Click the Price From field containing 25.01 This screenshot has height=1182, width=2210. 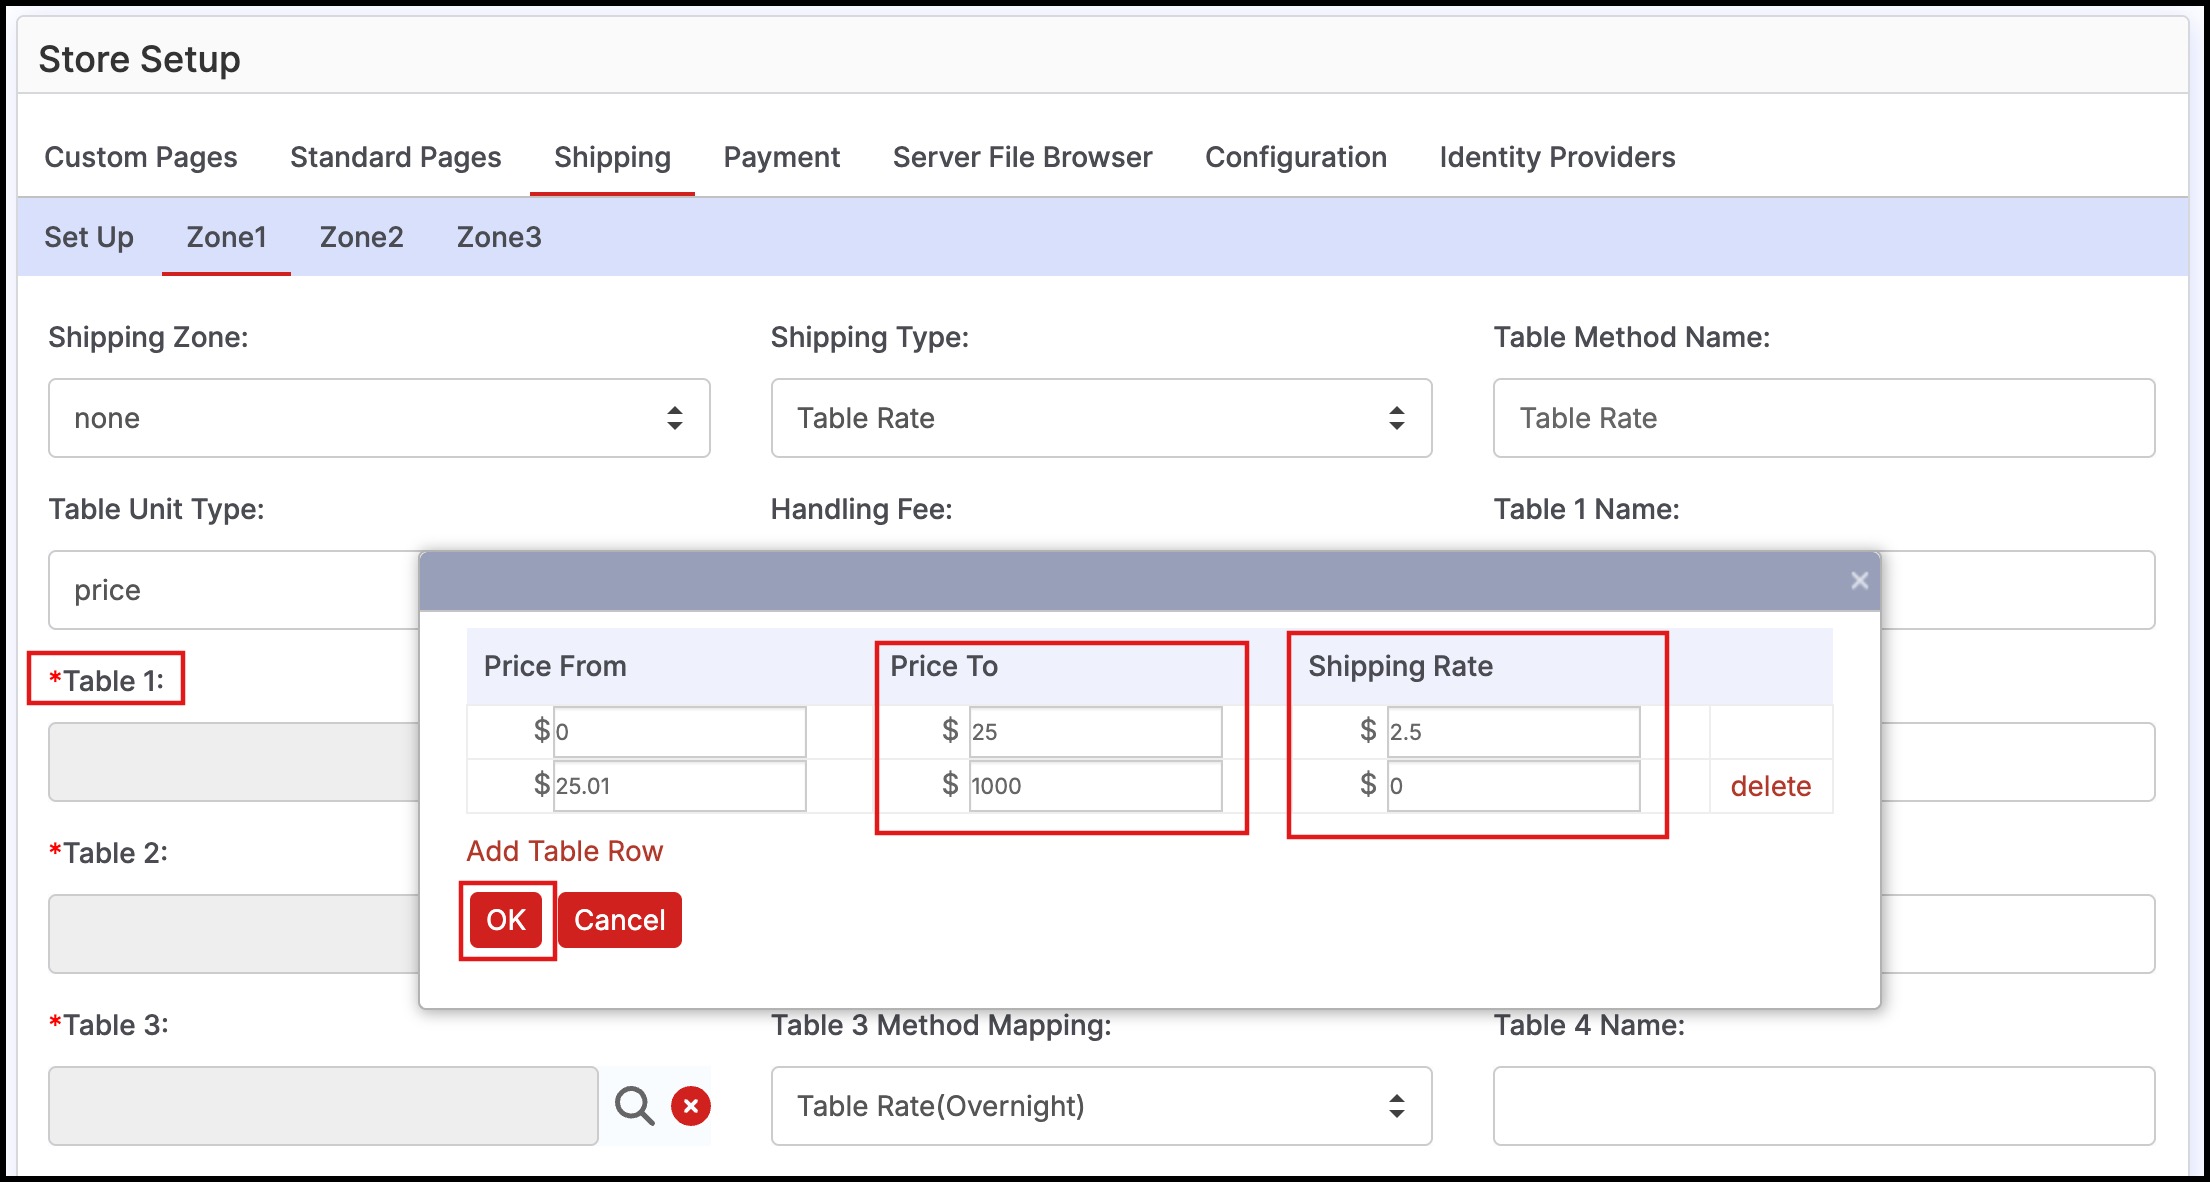[x=679, y=786]
